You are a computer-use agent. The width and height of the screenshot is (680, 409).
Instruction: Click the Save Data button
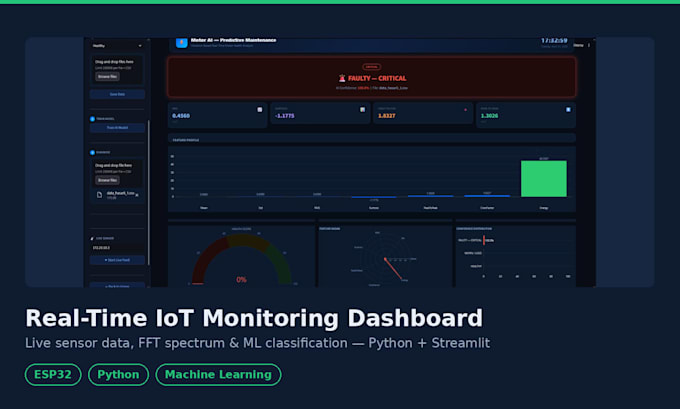[x=117, y=94]
